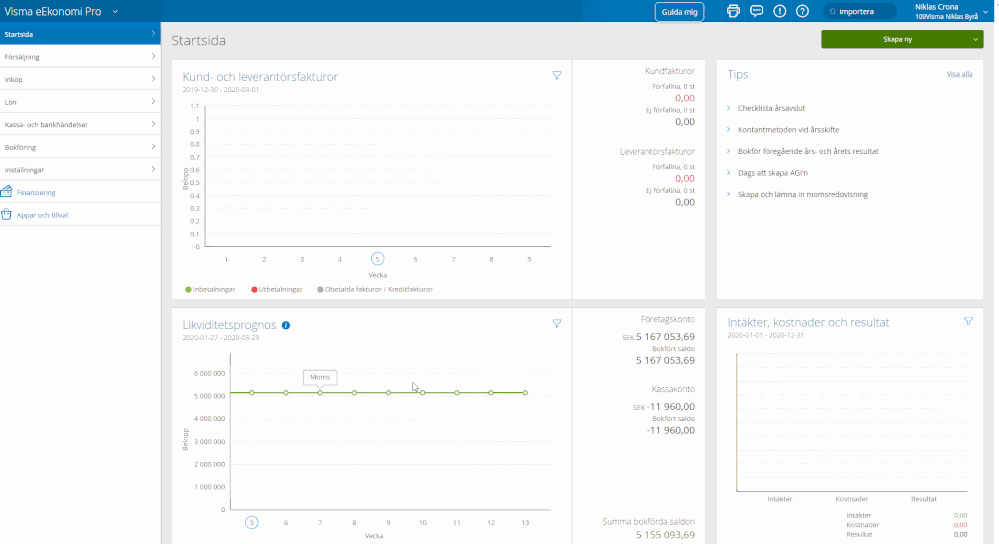Image resolution: width=999 pixels, height=544 pixels.
Task: Toggle Utbetalningar legend series
Action: 279,289
